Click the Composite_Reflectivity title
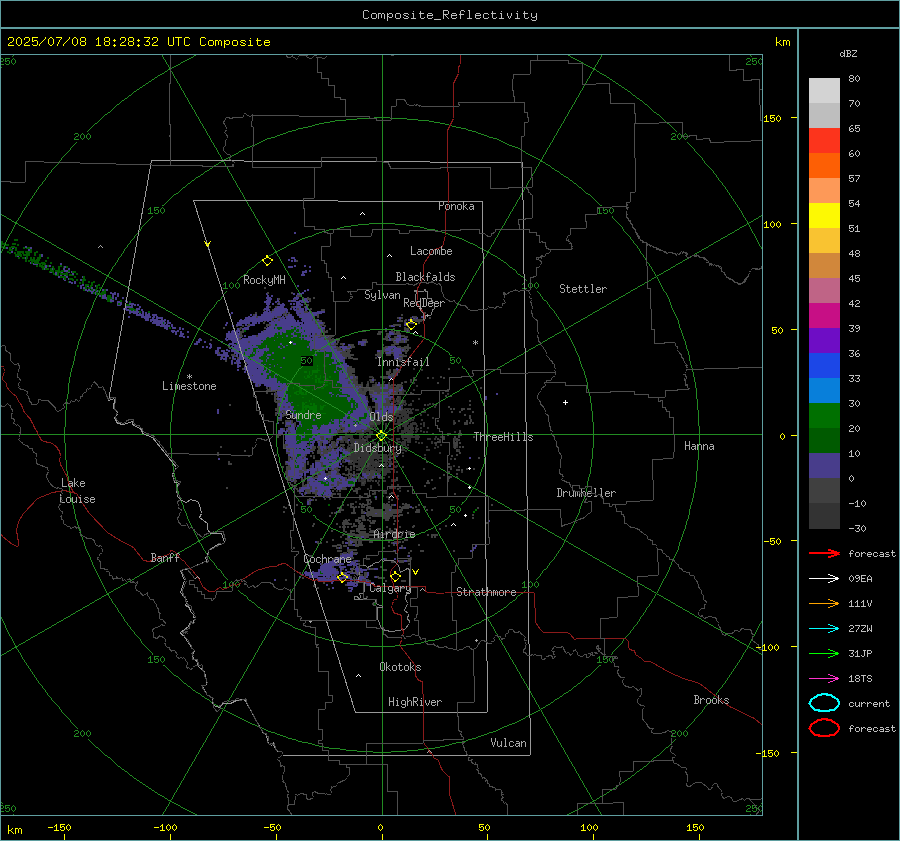Screen dimensions: 900x841 (x=449, y=15)
